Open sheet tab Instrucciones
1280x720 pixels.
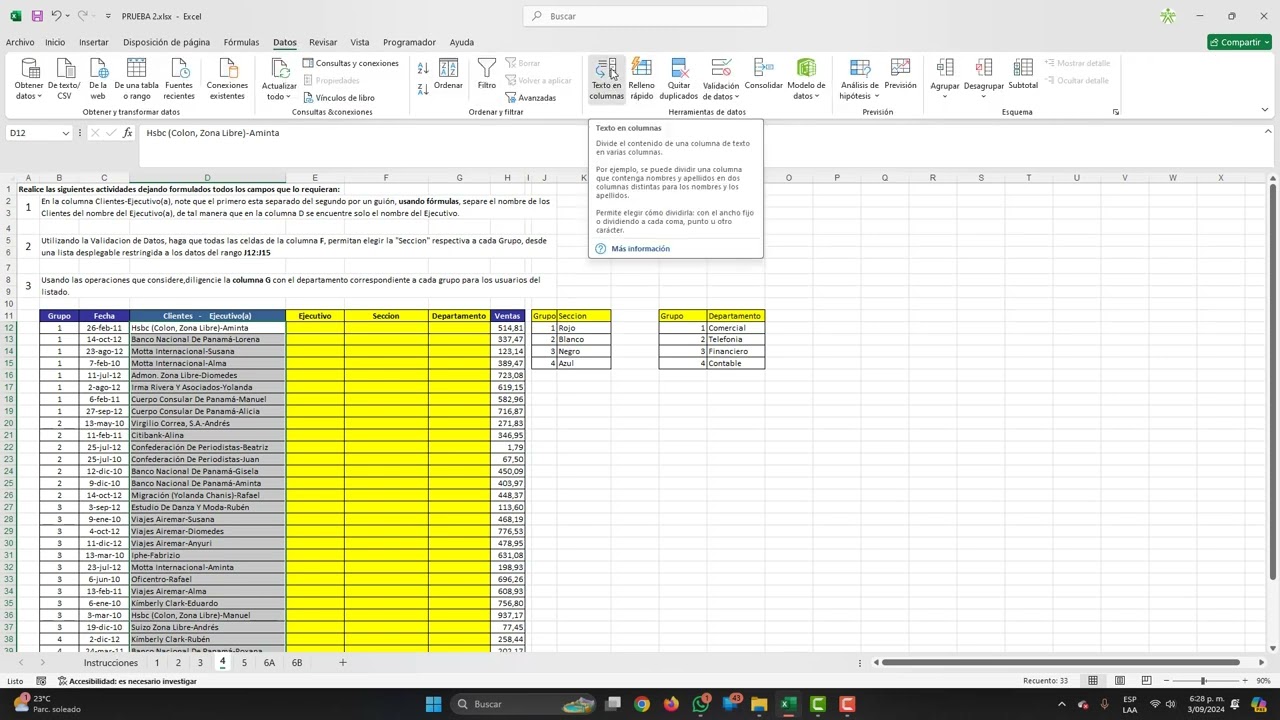coord(111,662)
